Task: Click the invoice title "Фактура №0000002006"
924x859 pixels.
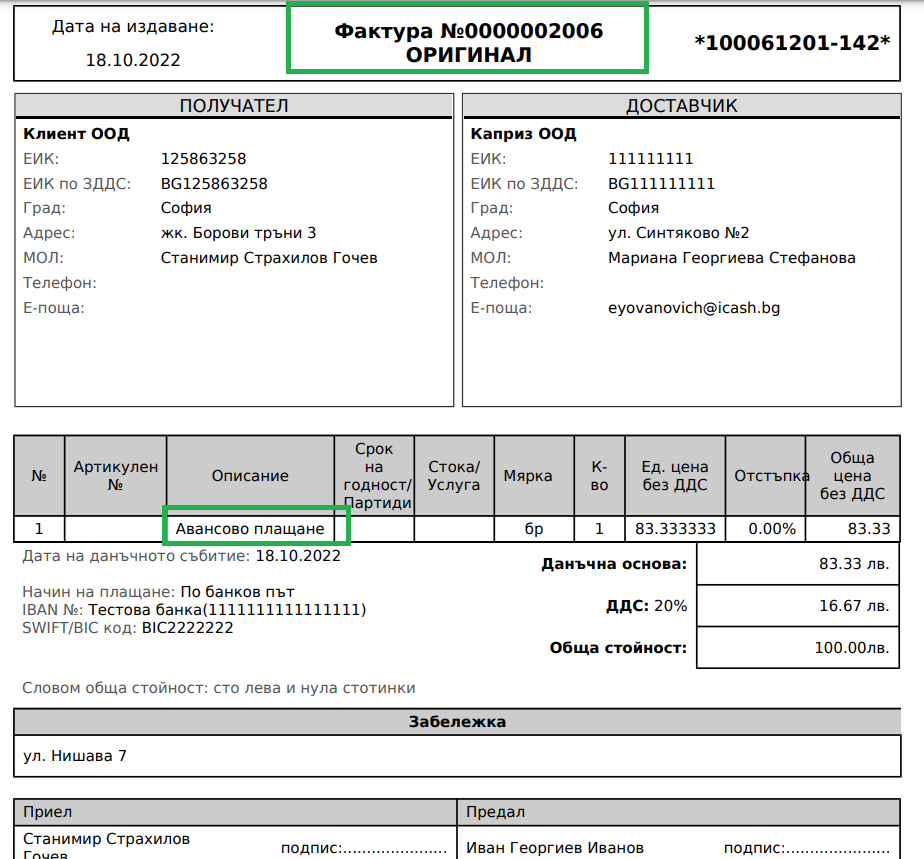Action: pyautogui.click(x=468, y=31)
